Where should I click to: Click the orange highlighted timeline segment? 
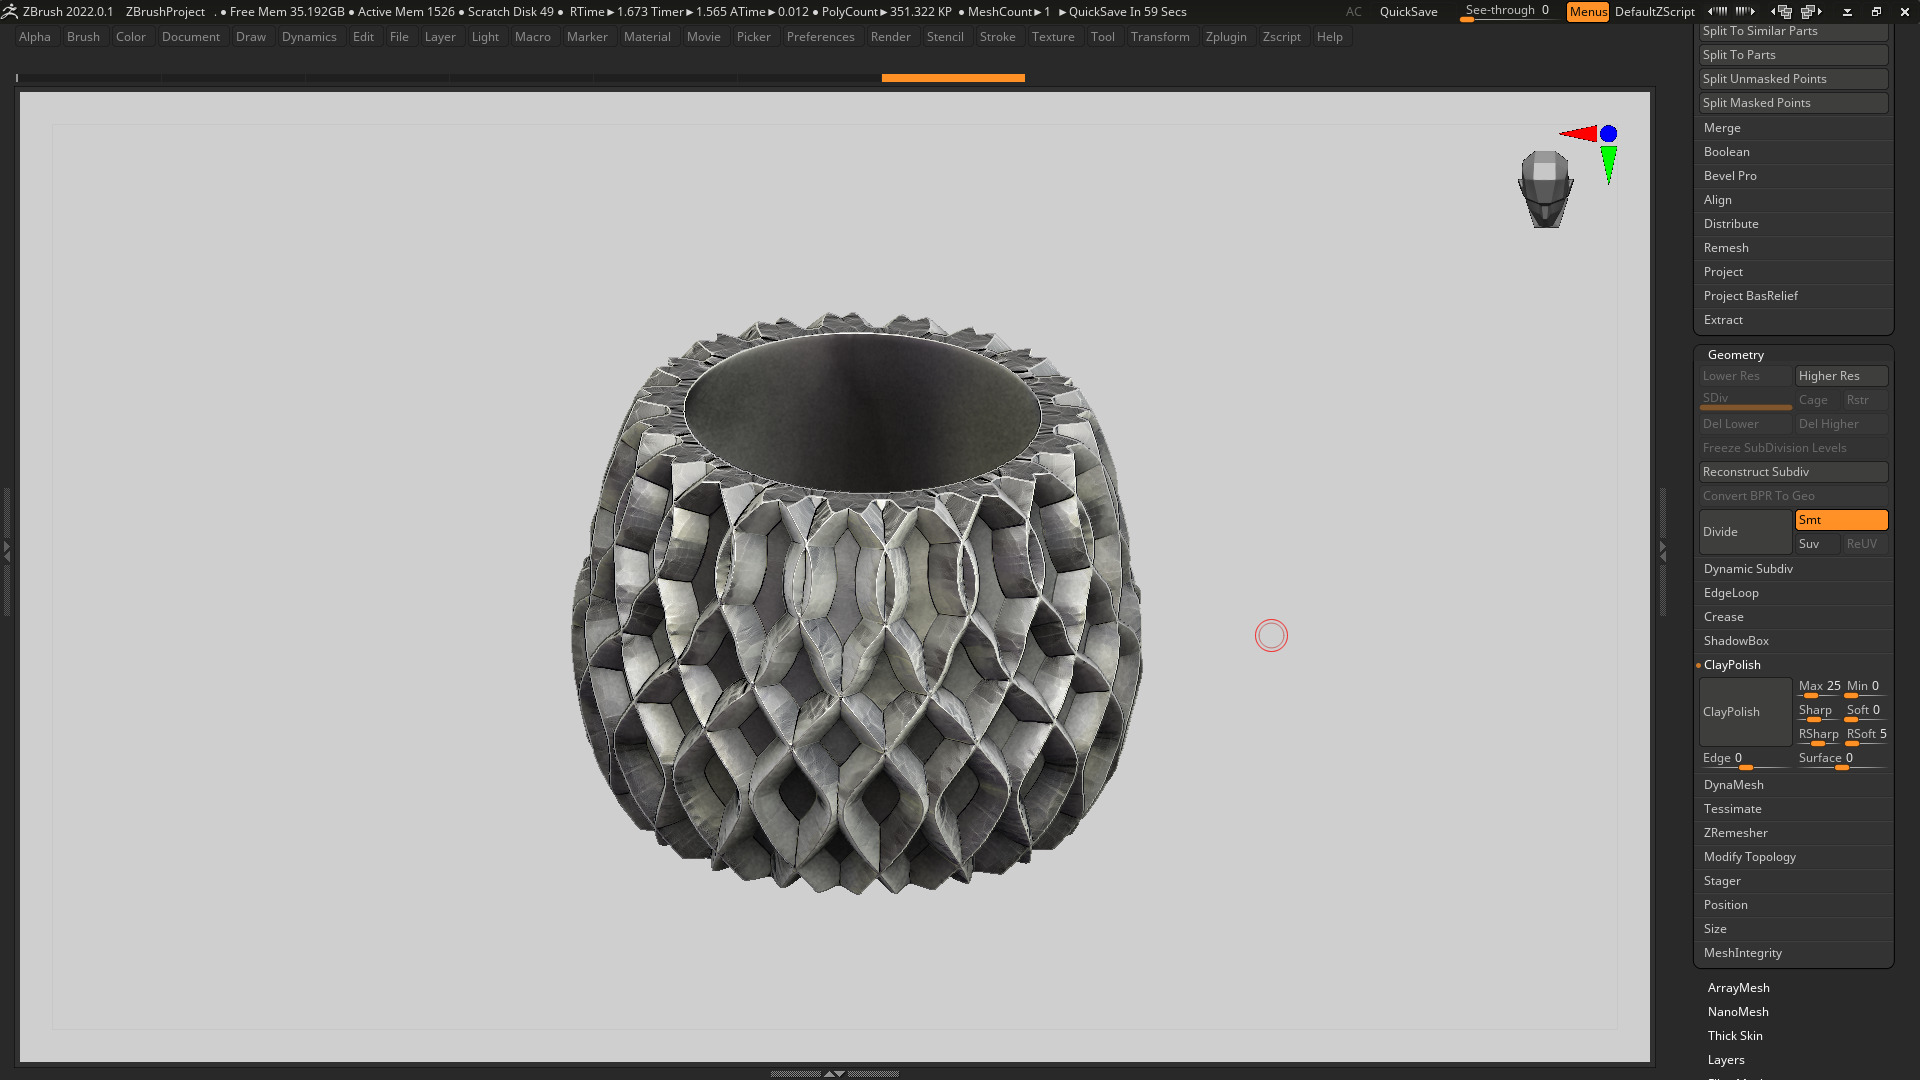[x=953, y=77]
